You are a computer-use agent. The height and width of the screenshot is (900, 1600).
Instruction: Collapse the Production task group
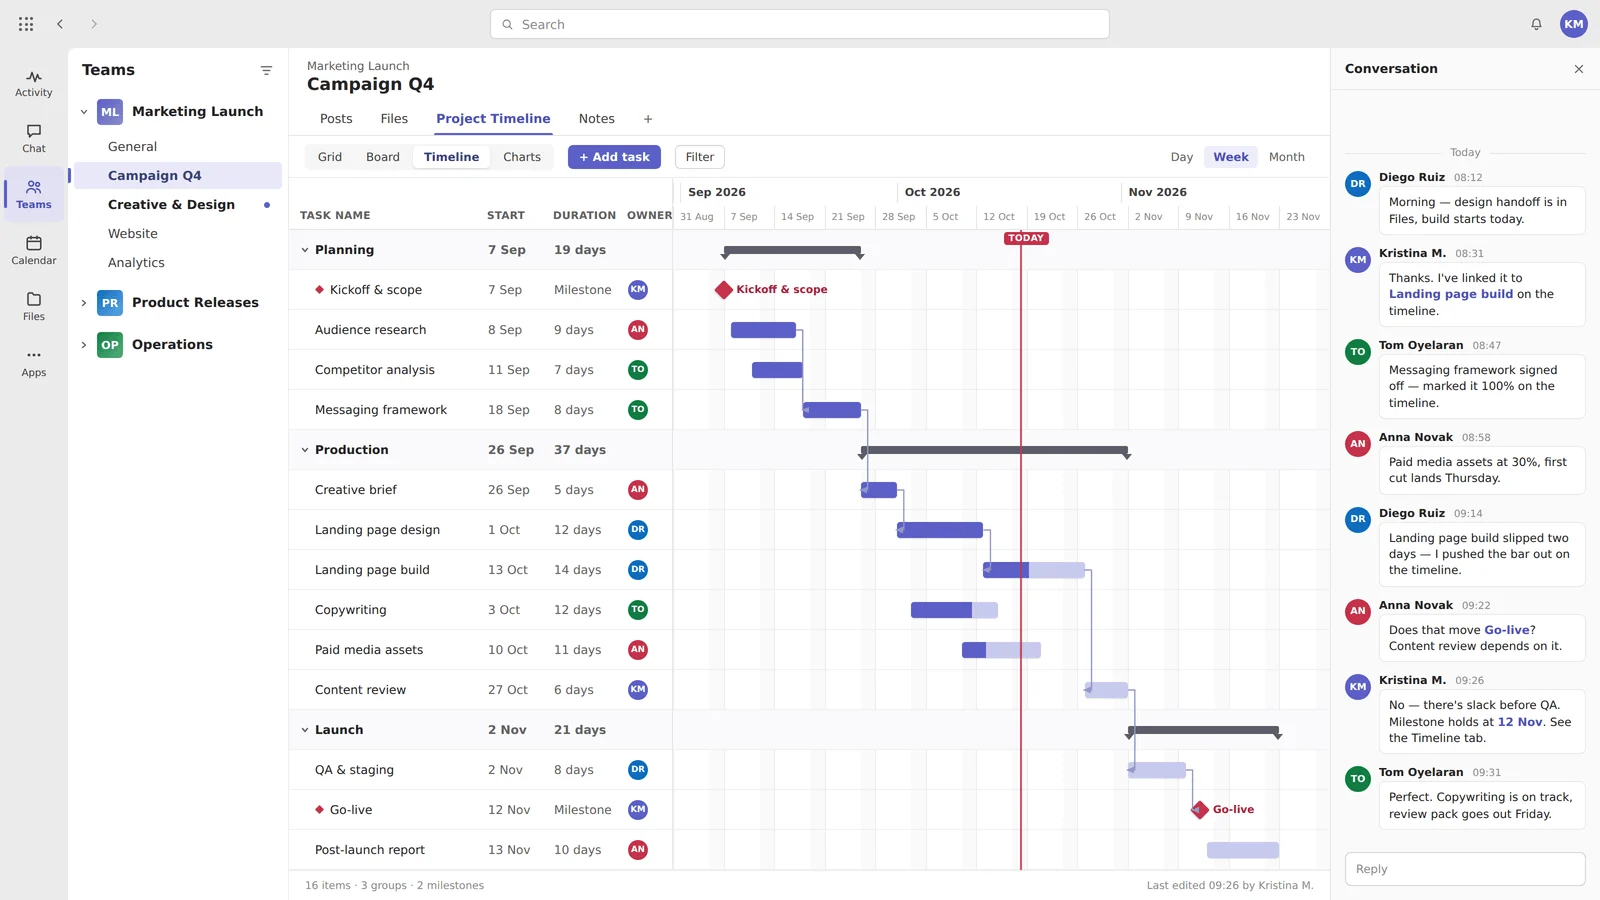tap(305, 450)
